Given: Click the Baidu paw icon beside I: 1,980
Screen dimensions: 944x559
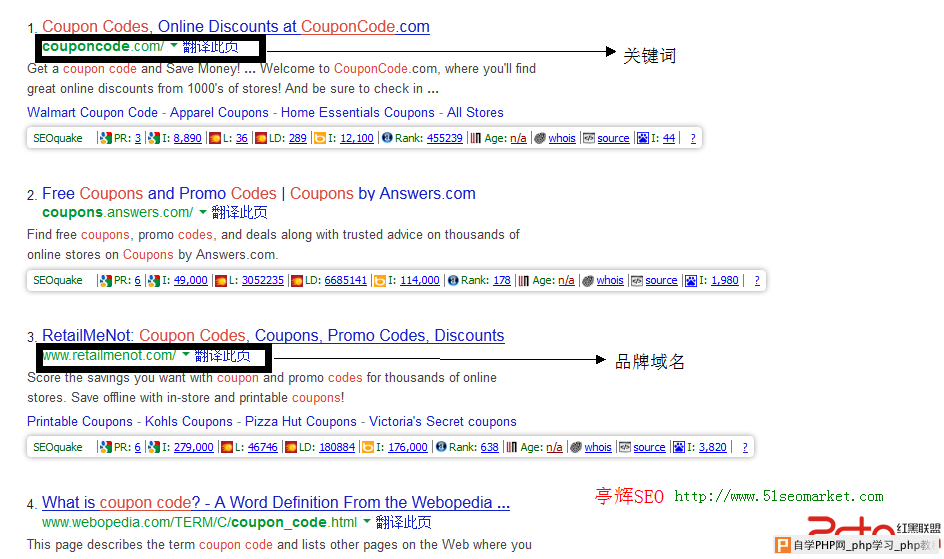Looking at the screenshot, I should [x=691, y=280].
